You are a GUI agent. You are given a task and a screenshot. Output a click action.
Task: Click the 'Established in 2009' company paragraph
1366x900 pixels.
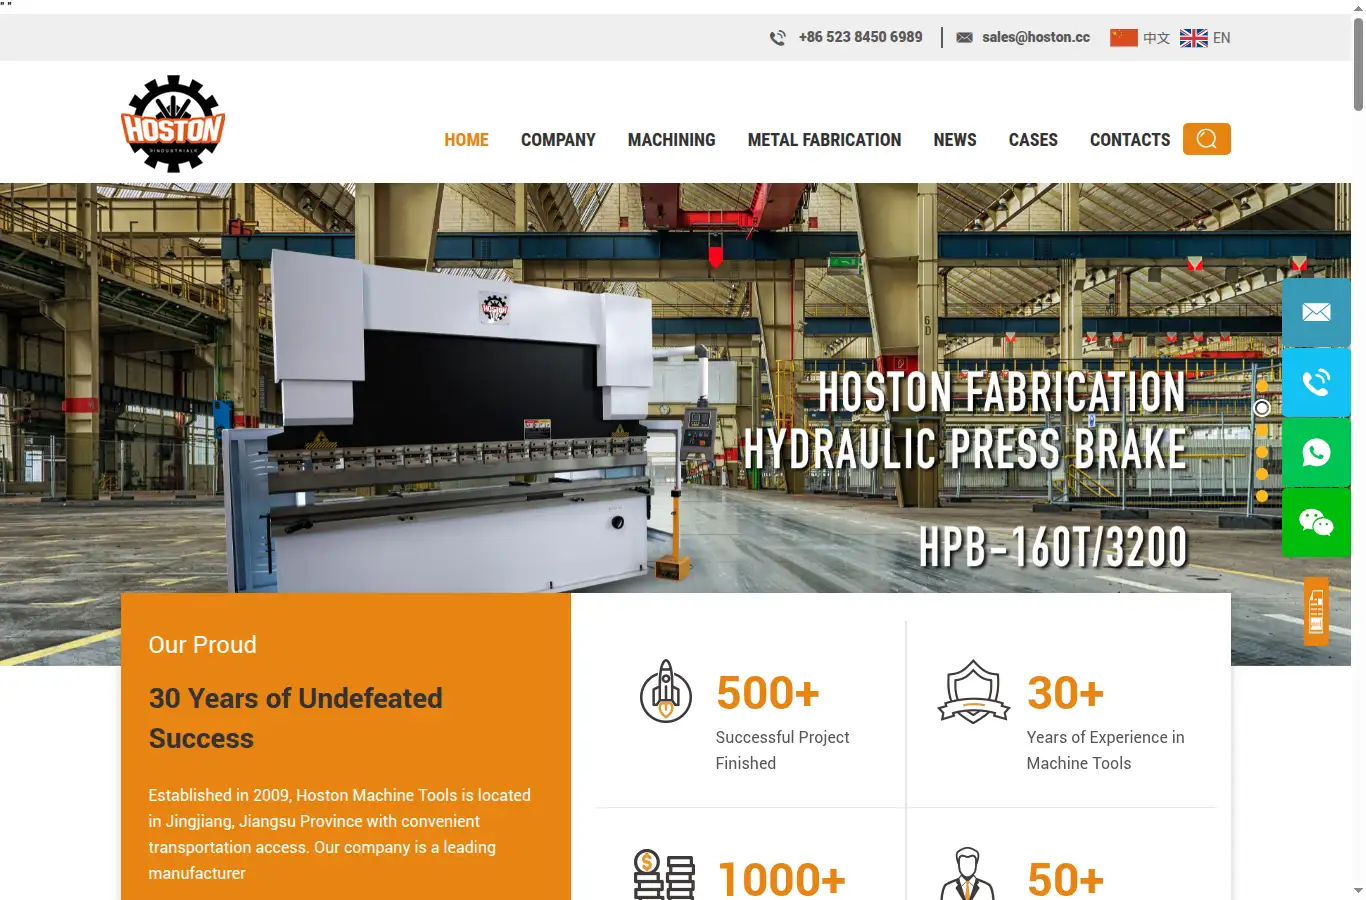click(340, 834)
